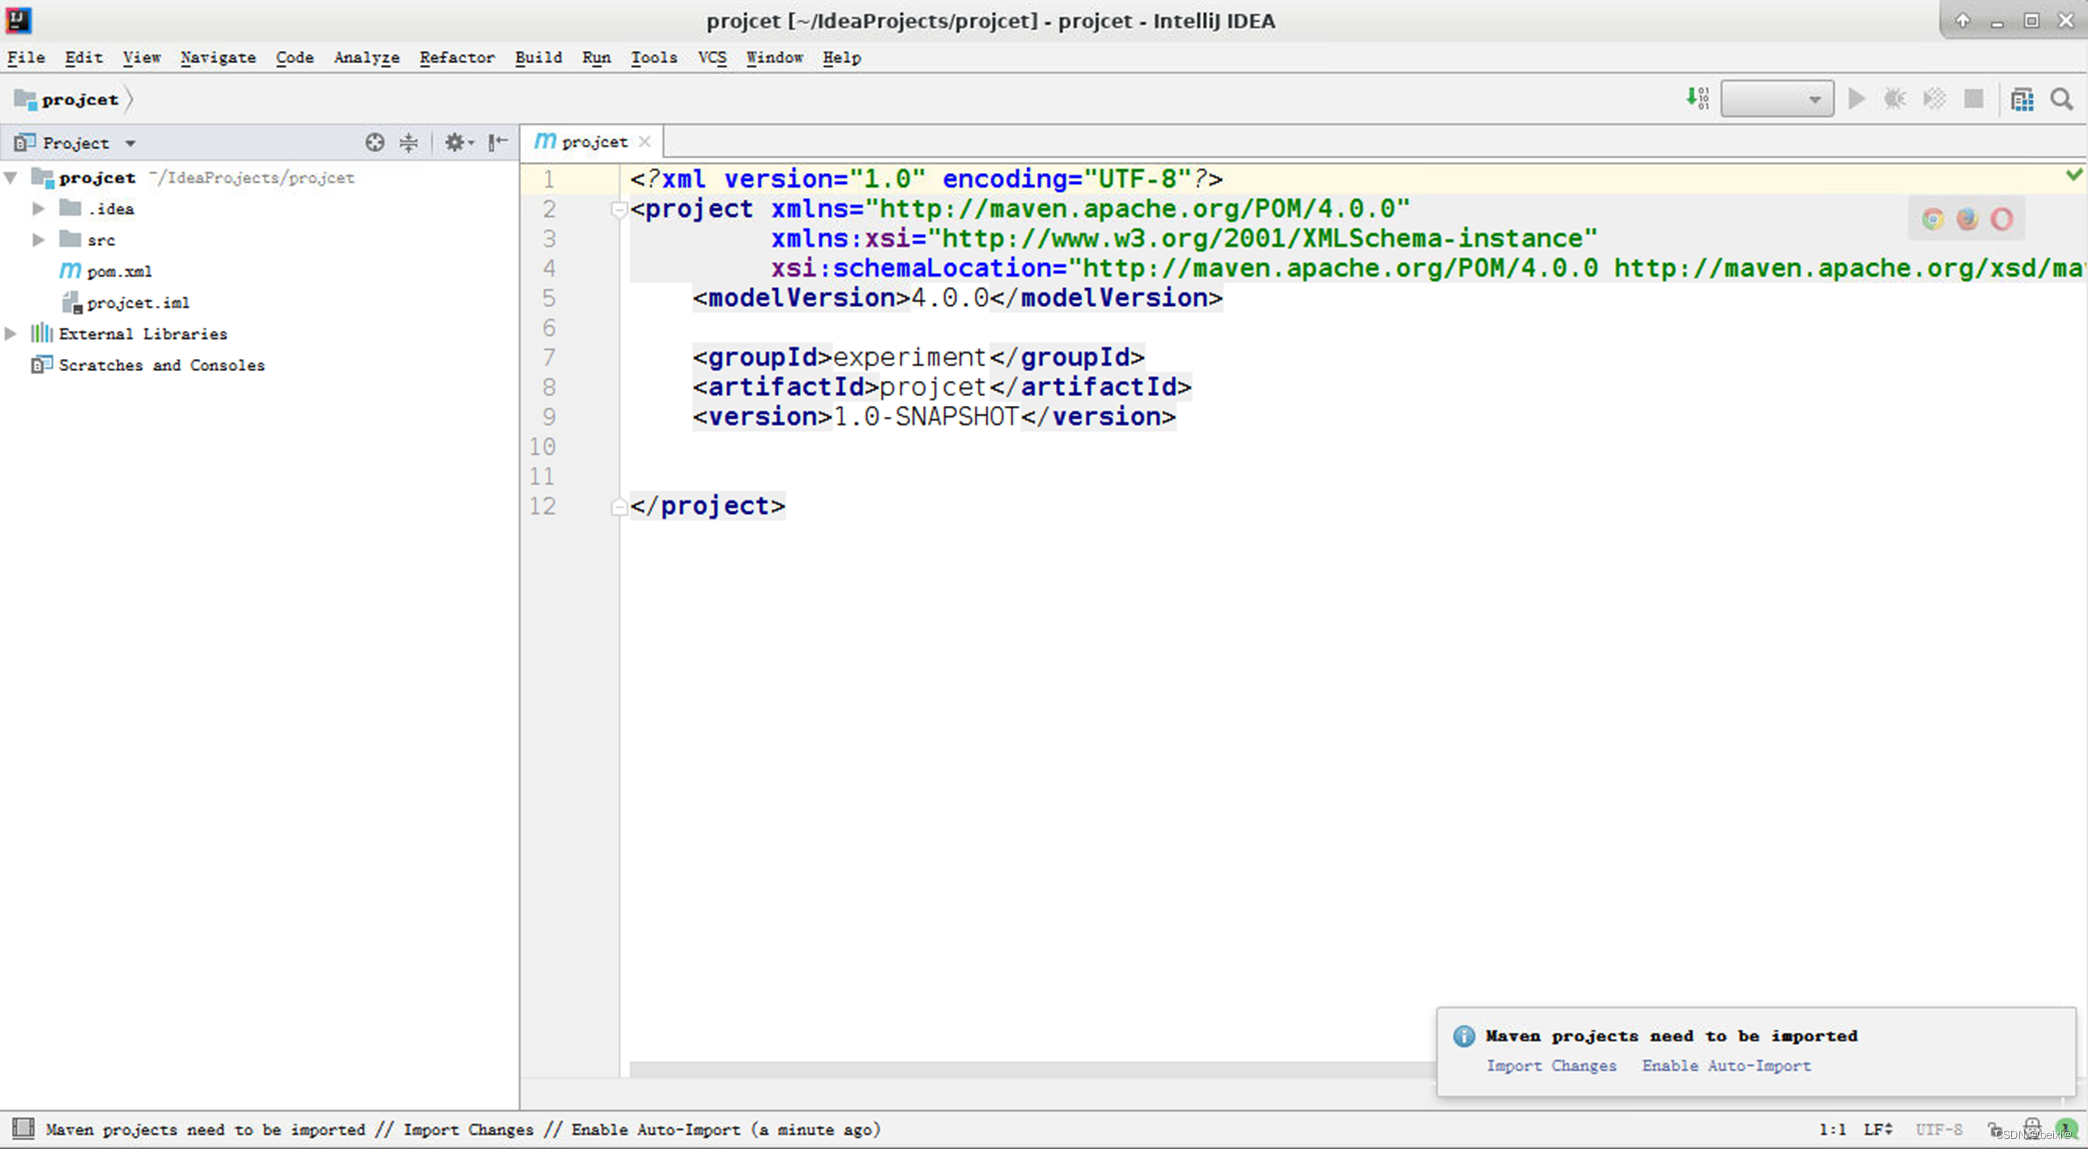Open the Help menu

[x=841, y=58]
